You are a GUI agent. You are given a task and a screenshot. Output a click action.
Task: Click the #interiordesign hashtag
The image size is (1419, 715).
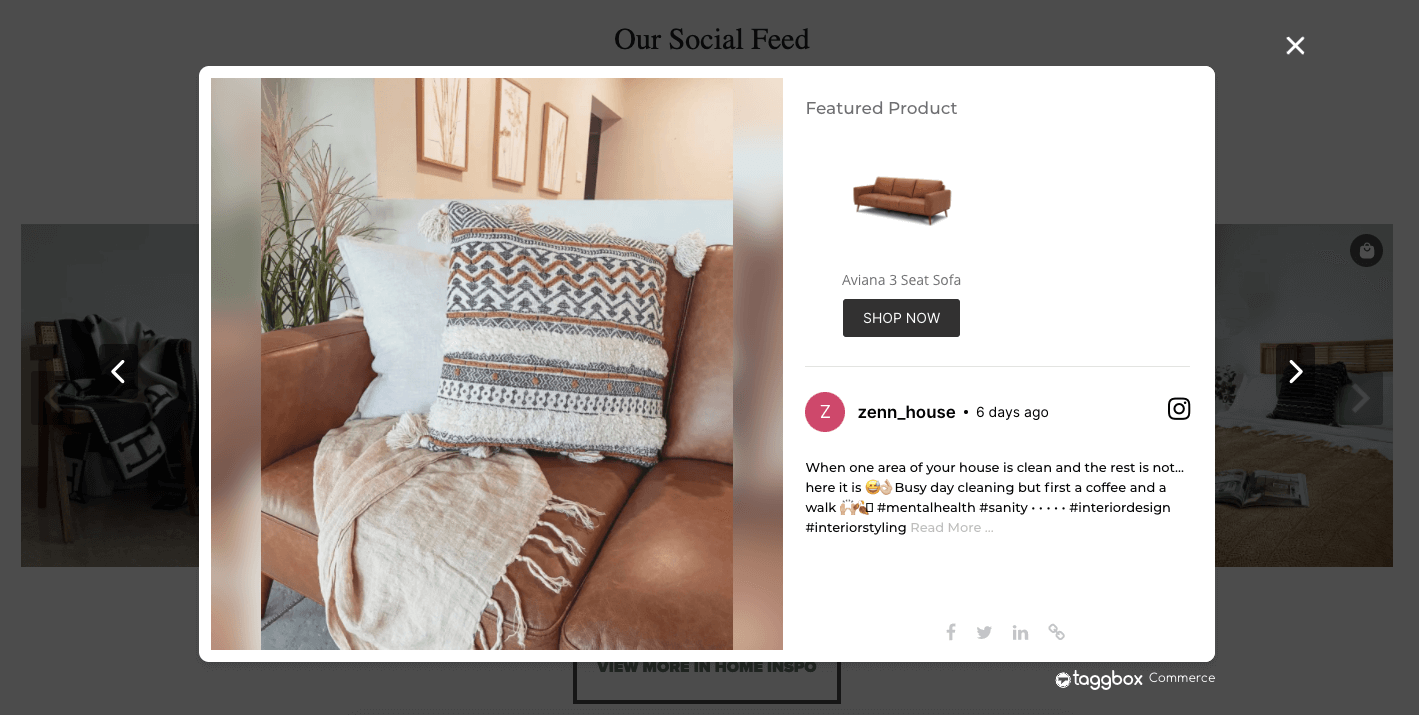pos(1120,508)
